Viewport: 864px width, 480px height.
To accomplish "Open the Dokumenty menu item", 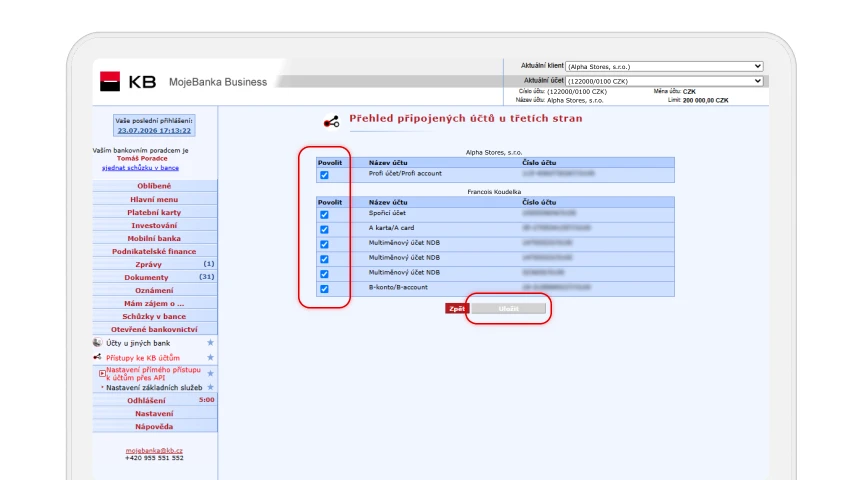I will (154, 277).
